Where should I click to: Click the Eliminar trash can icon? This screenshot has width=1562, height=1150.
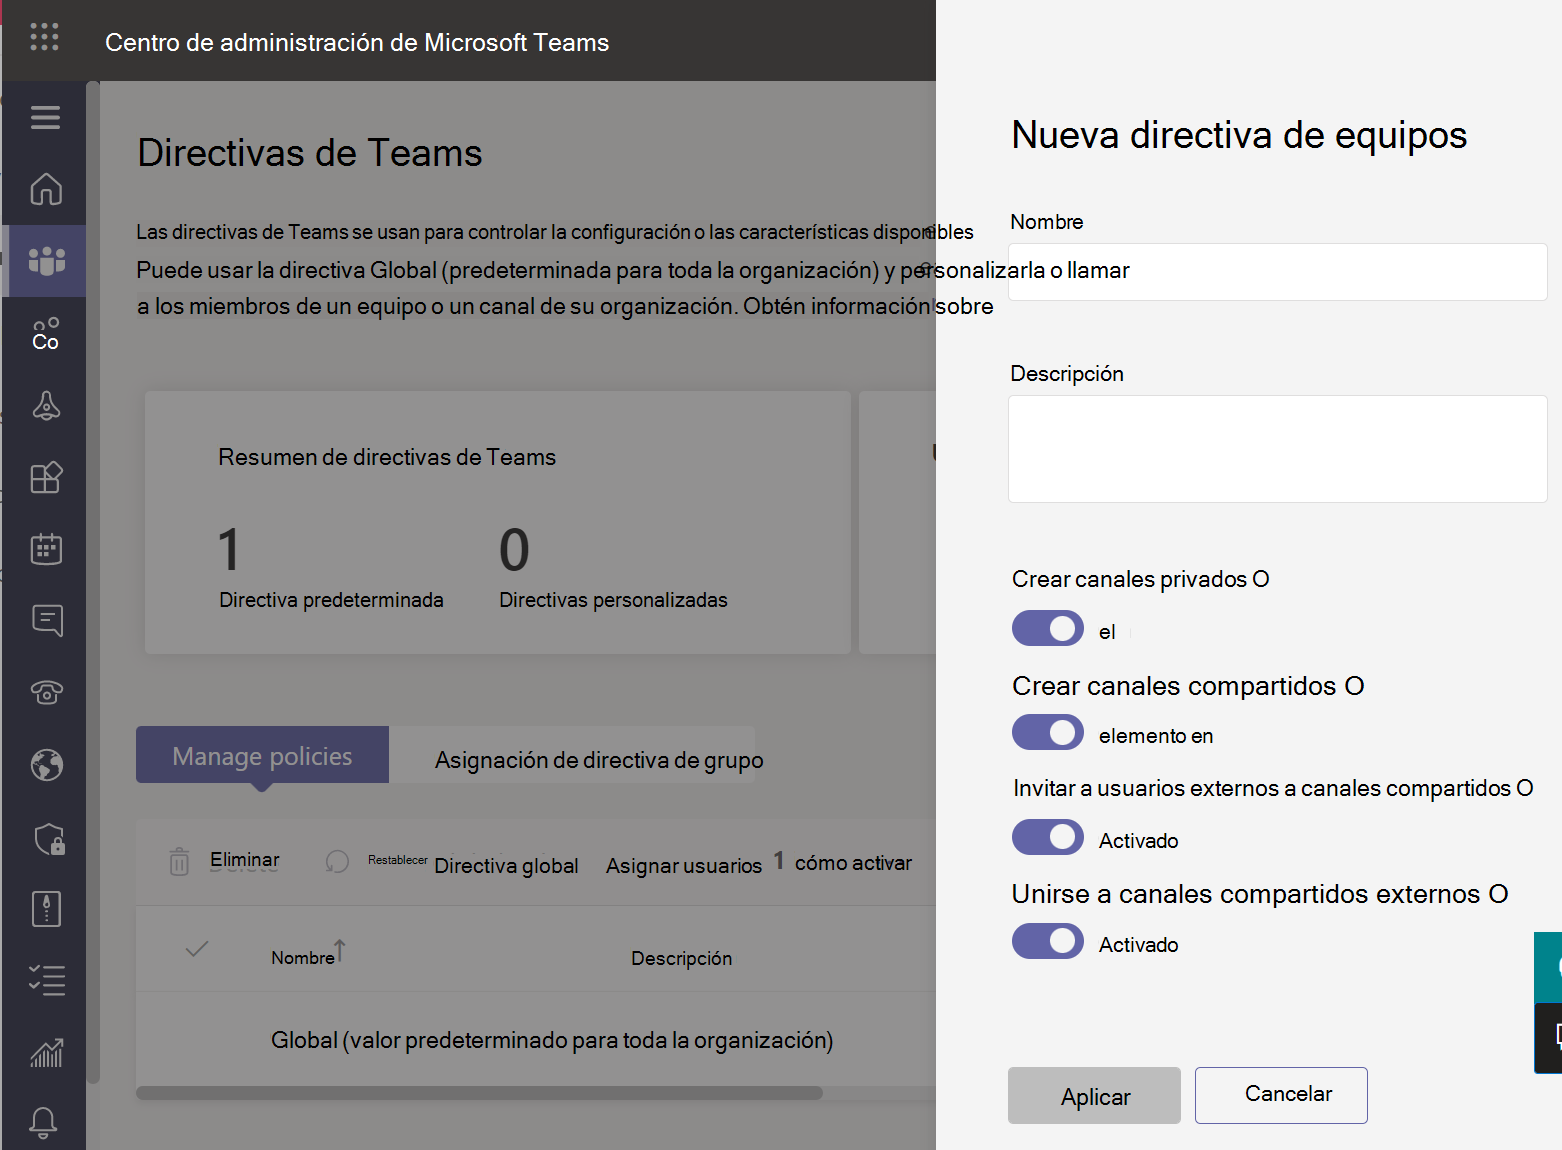pyautogui.click(x=179, y=861)
